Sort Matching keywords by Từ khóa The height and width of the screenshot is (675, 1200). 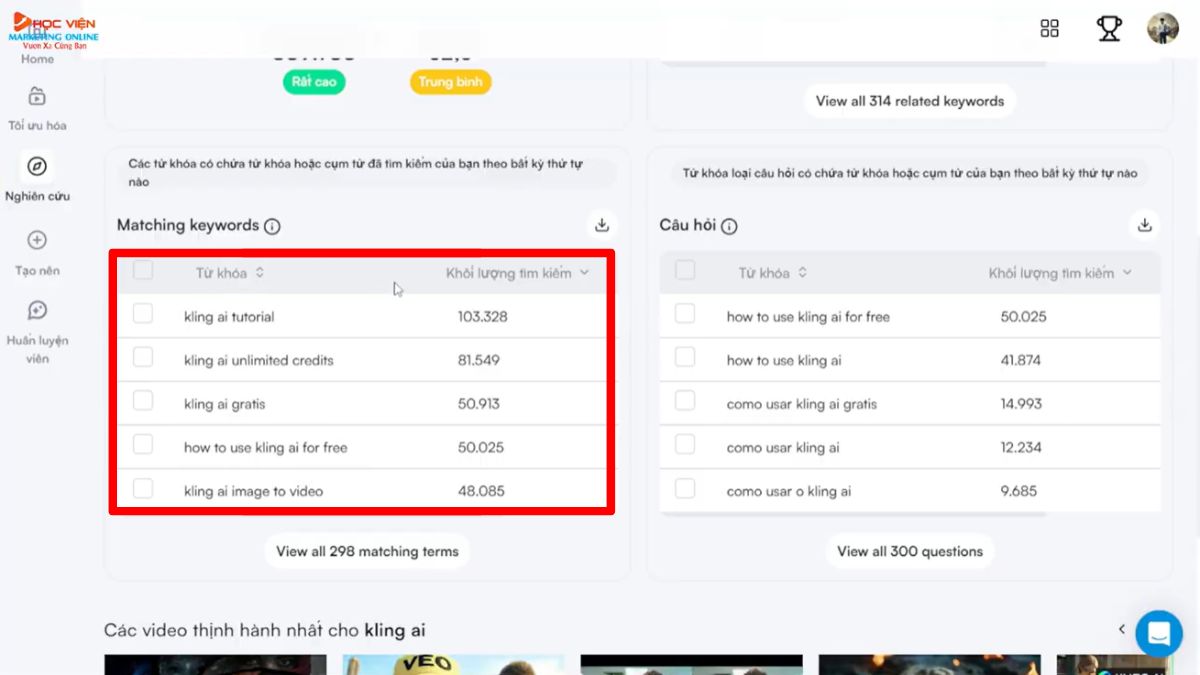pyautogui.click(x=229, y=273)
